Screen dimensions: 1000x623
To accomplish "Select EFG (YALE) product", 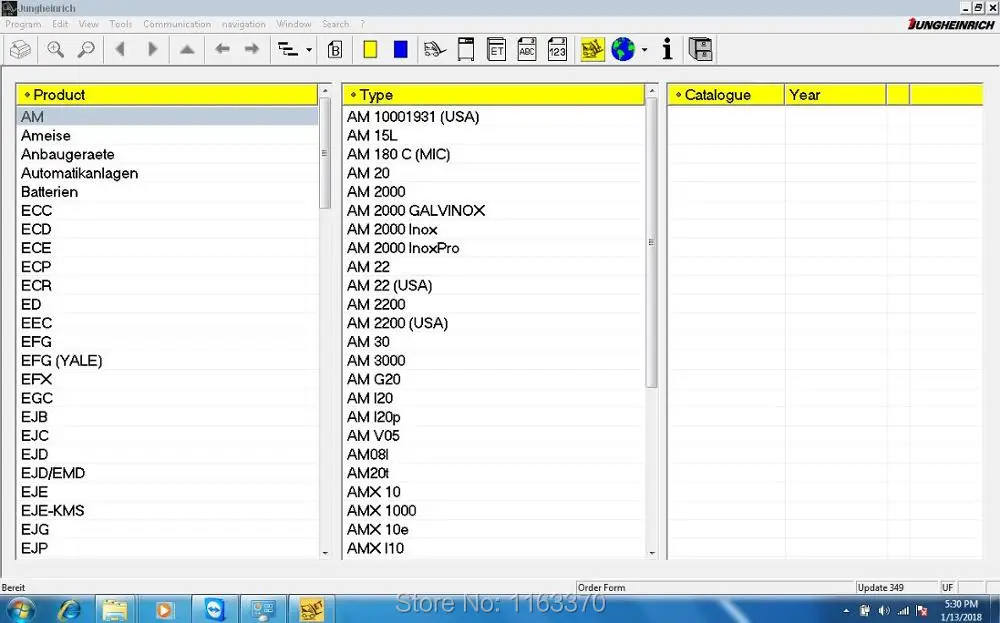I will (167, 360).
